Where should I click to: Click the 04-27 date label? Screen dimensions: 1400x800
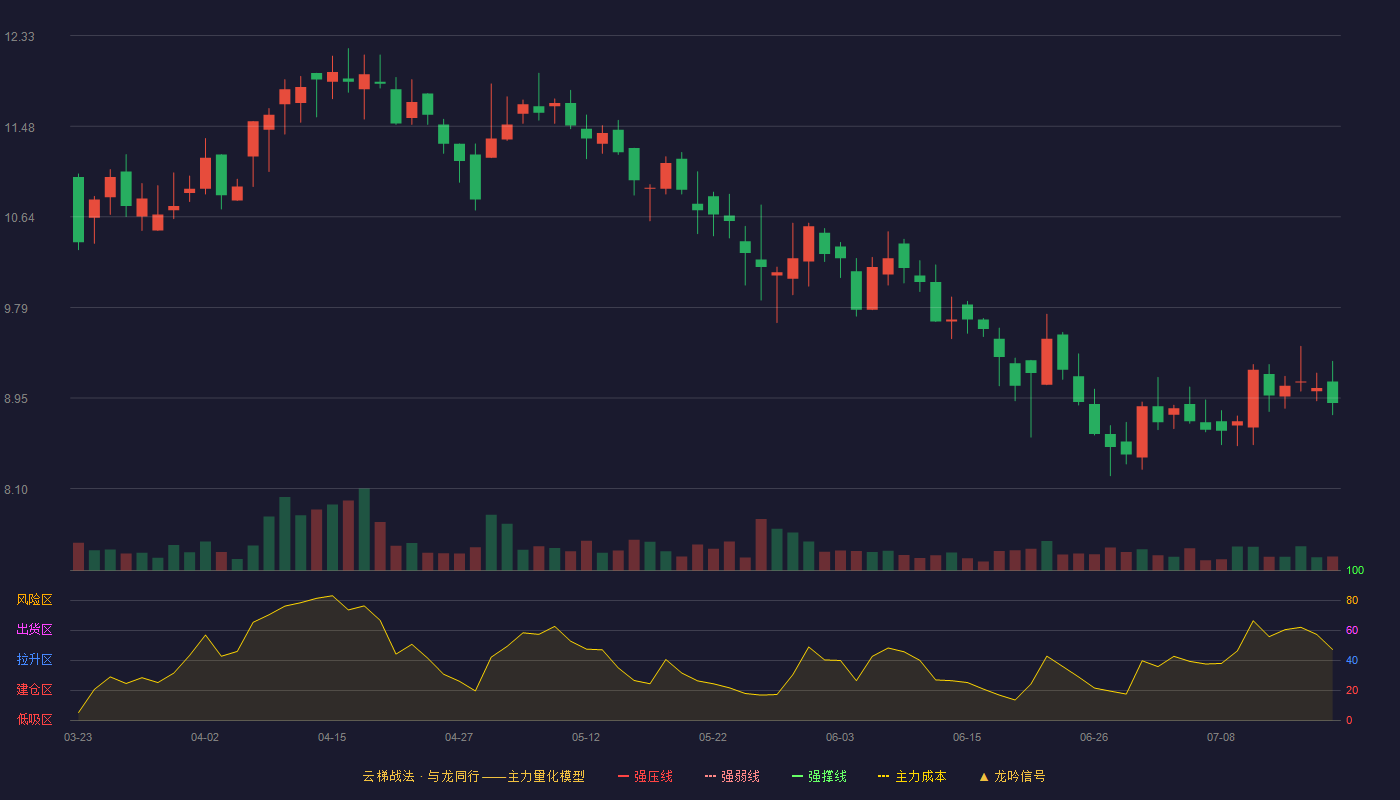(459, 737)
